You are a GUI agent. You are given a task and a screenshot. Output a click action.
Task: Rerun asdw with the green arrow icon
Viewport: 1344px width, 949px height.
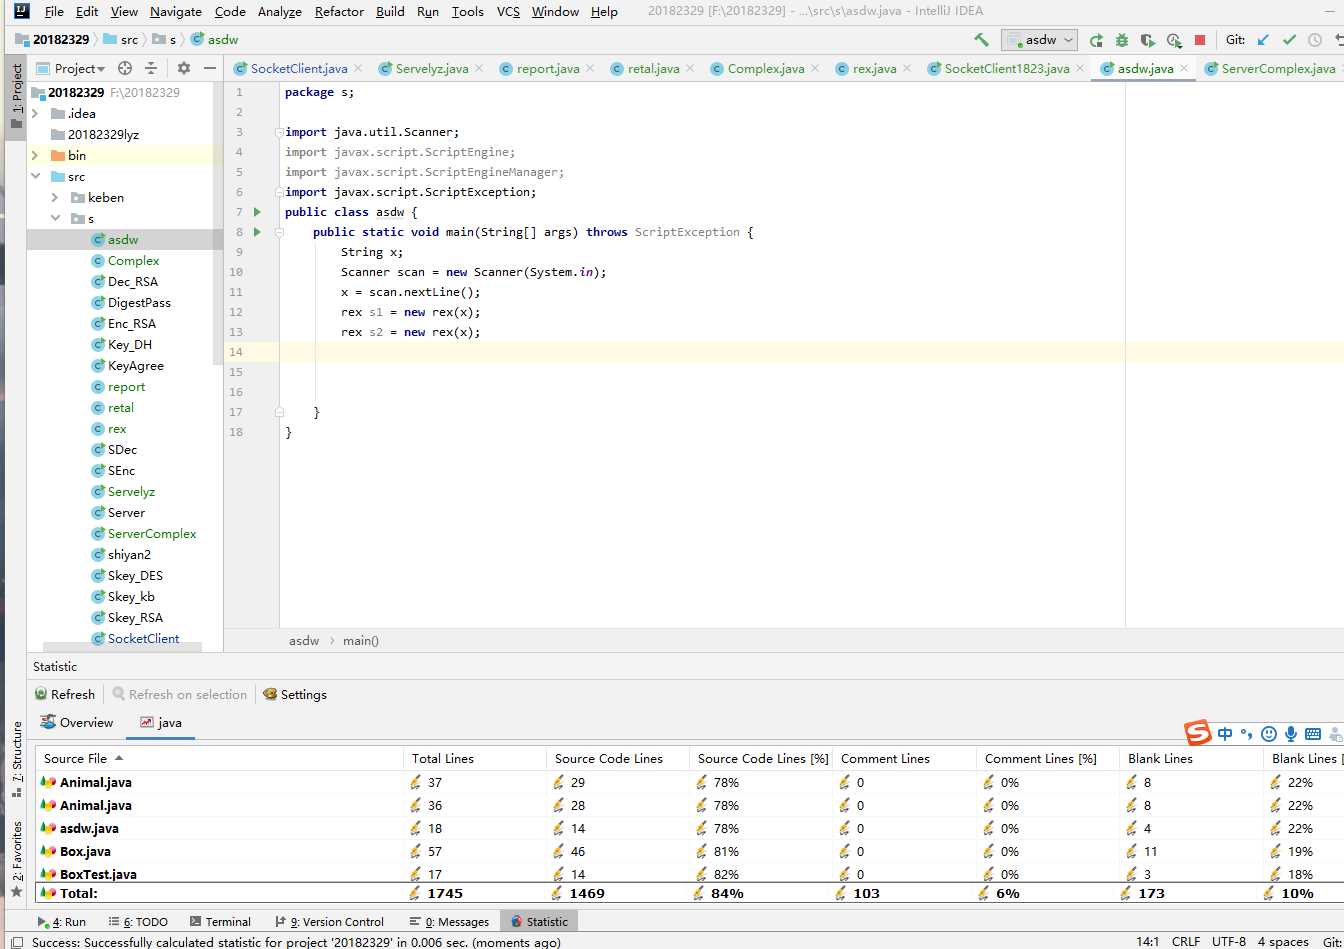coord(1096,40)
